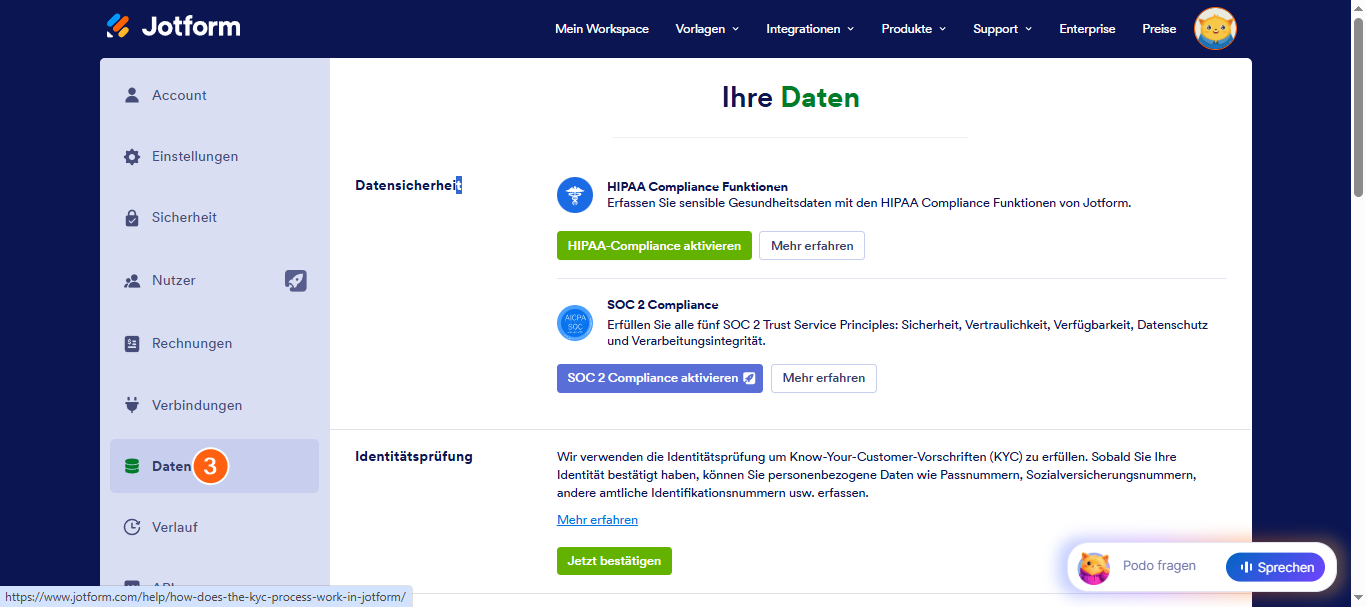Click HIPAA-Compliance aktivieren button
This screenshot has width=1366, height=607.
click(654, 246)
